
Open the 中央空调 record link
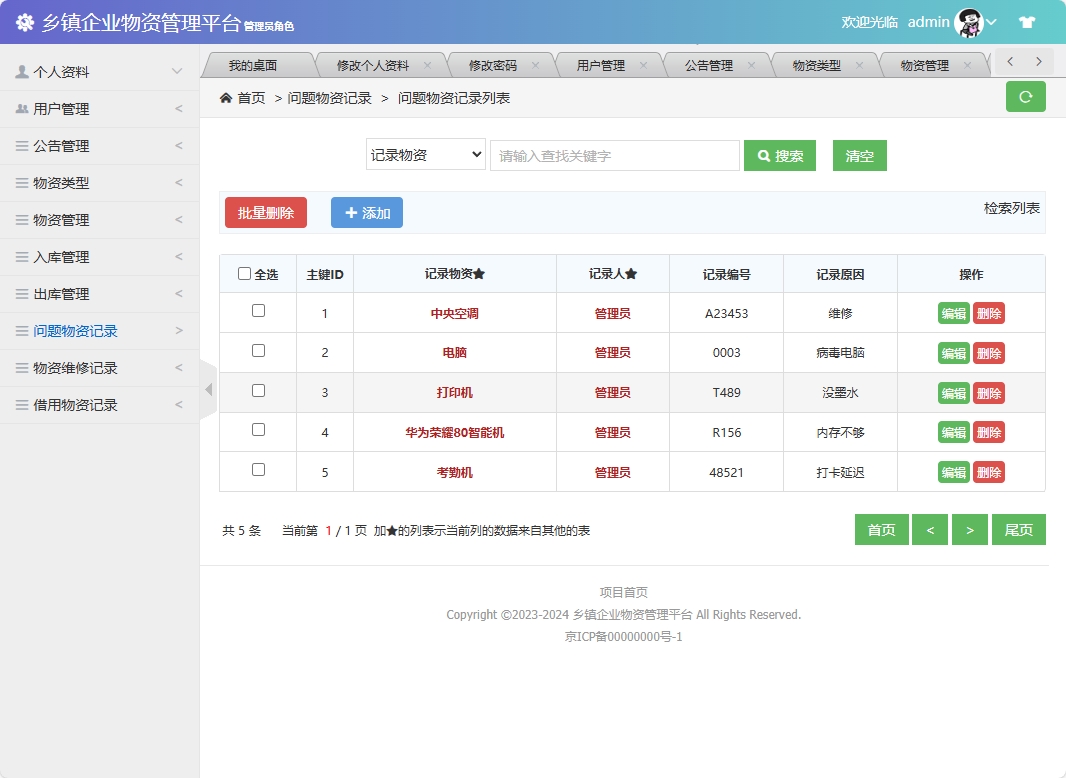coord(454,313)
